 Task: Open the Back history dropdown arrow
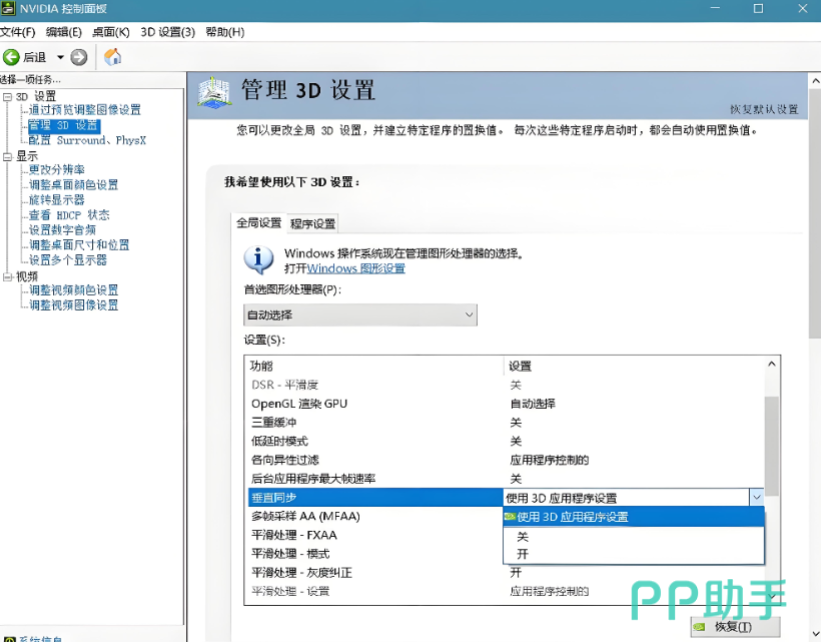click(60, 57)
